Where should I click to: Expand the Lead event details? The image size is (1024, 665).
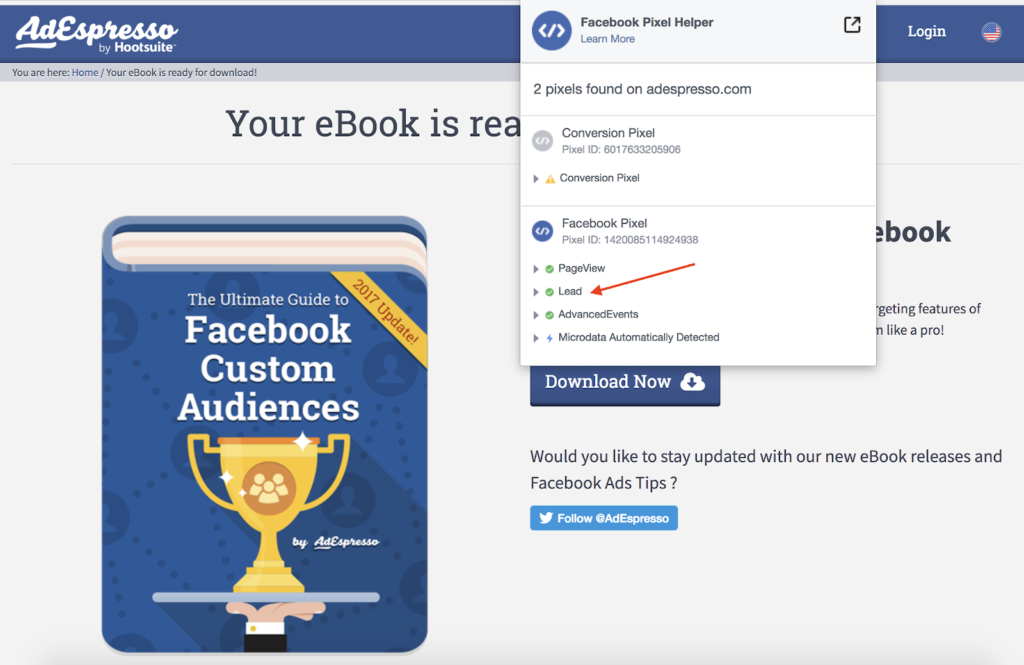pos(536,292)
